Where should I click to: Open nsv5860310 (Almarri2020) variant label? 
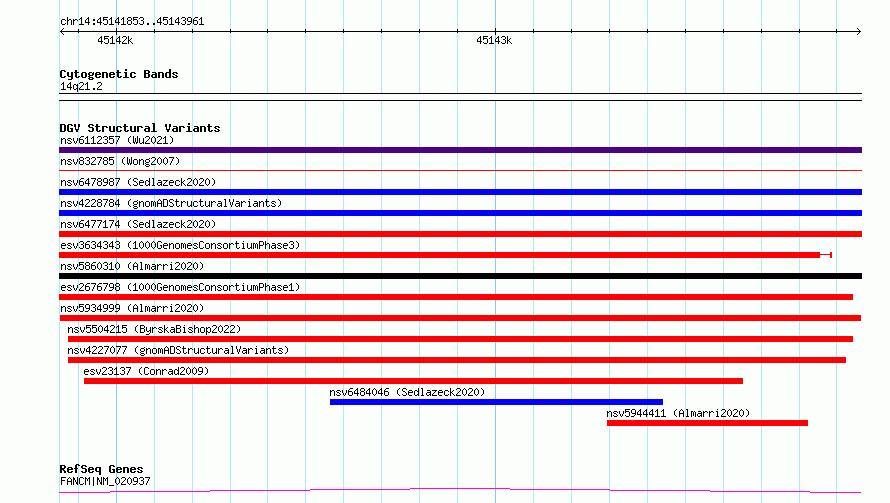[132, 266]
